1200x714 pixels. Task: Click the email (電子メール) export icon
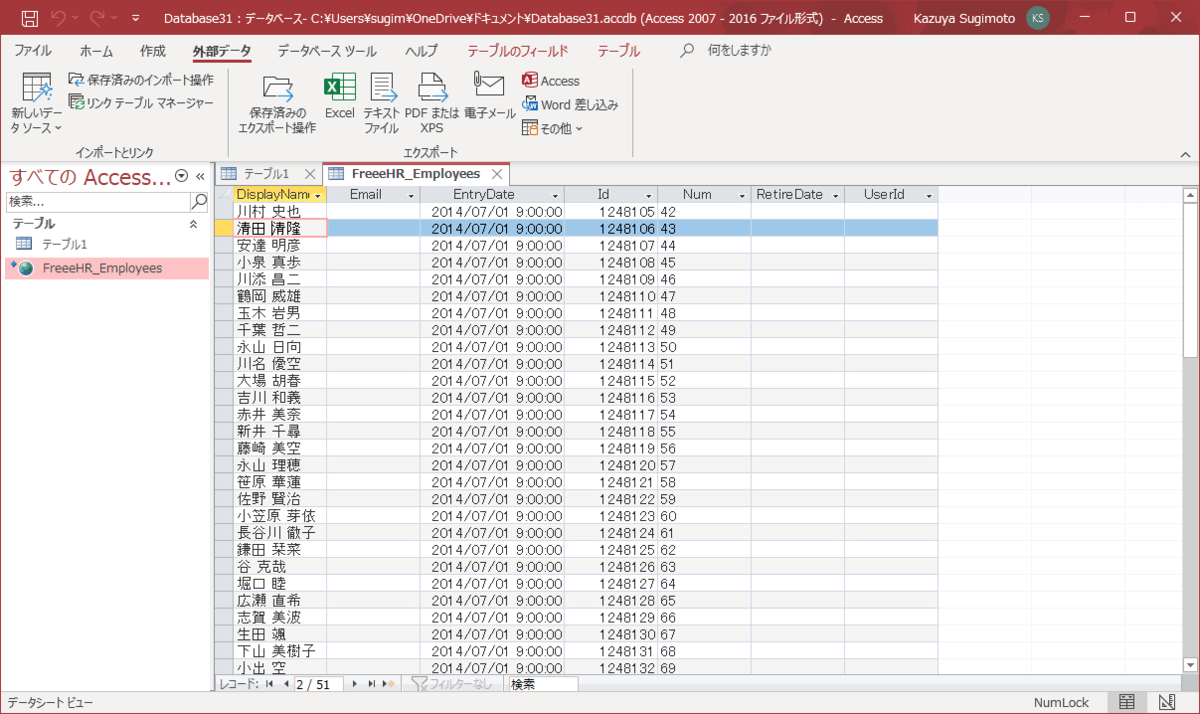[x=489, y=98]
